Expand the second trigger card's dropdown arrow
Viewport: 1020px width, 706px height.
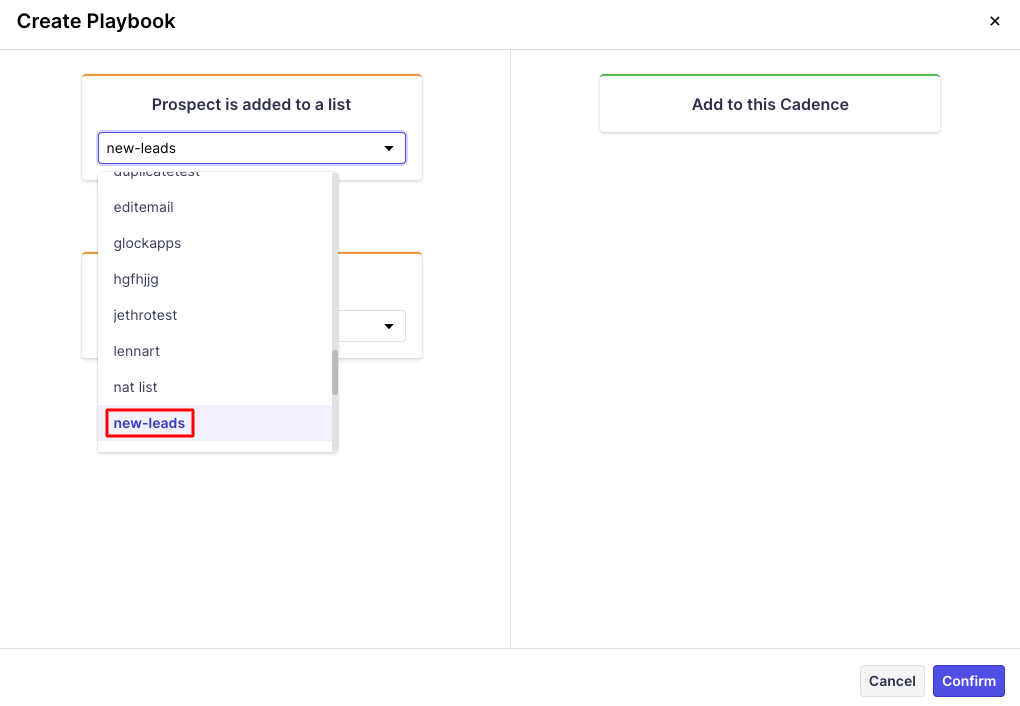coord(388,327)
